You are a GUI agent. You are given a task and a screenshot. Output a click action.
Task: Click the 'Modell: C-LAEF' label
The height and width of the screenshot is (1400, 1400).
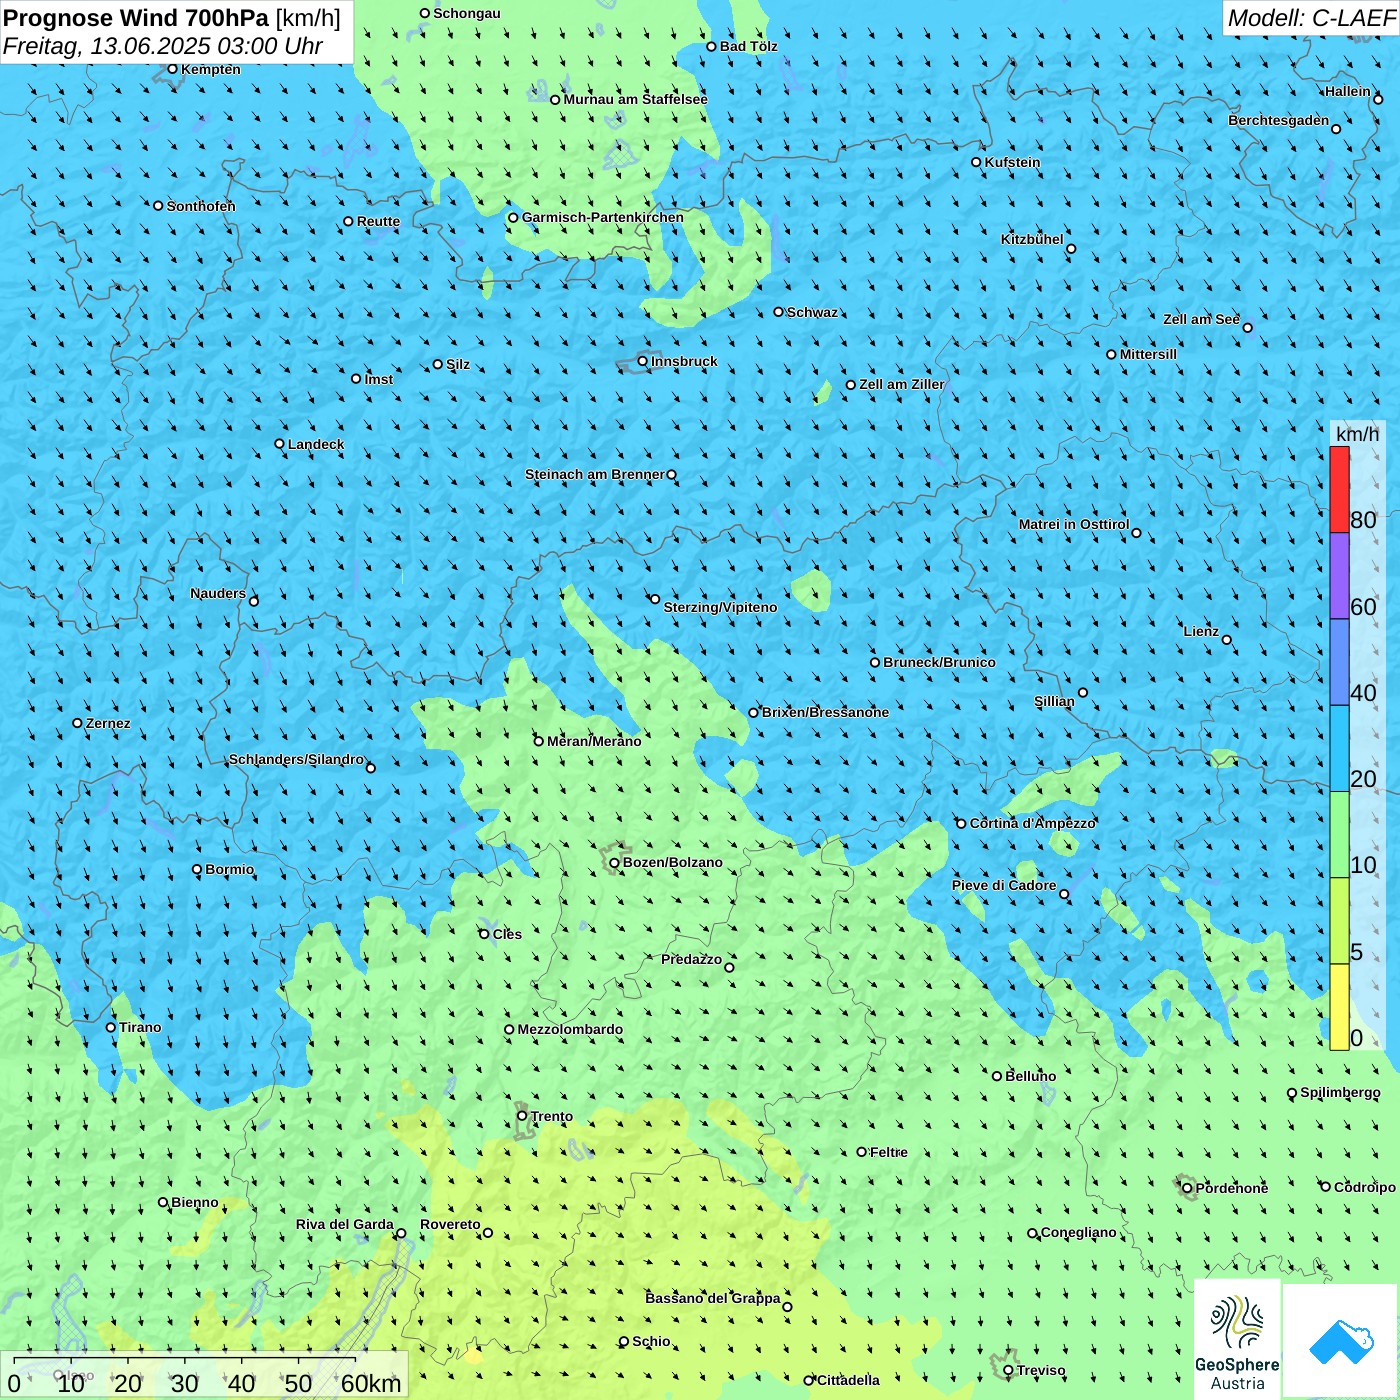tap(1311, 18)
